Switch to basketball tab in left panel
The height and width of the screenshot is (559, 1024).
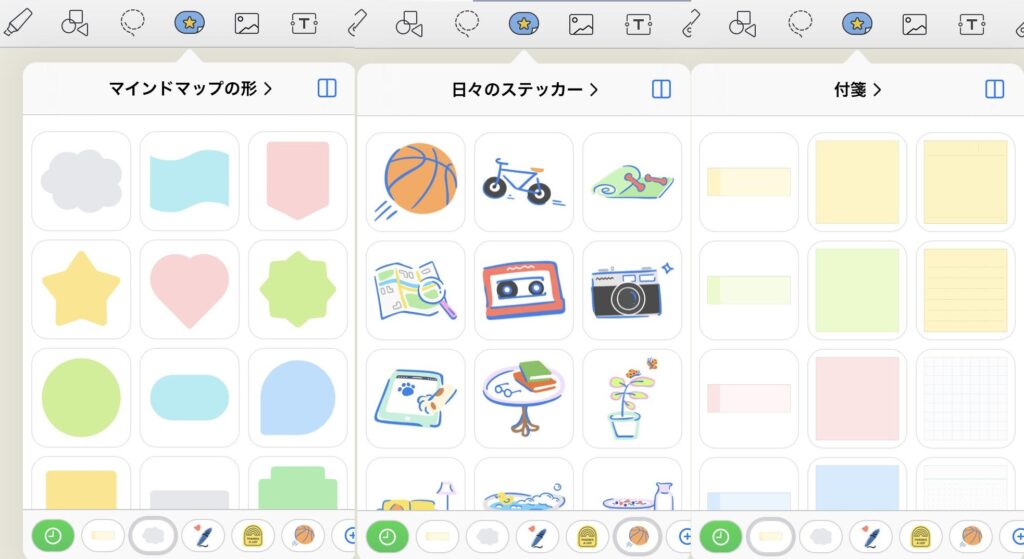(x=303, y=536)
